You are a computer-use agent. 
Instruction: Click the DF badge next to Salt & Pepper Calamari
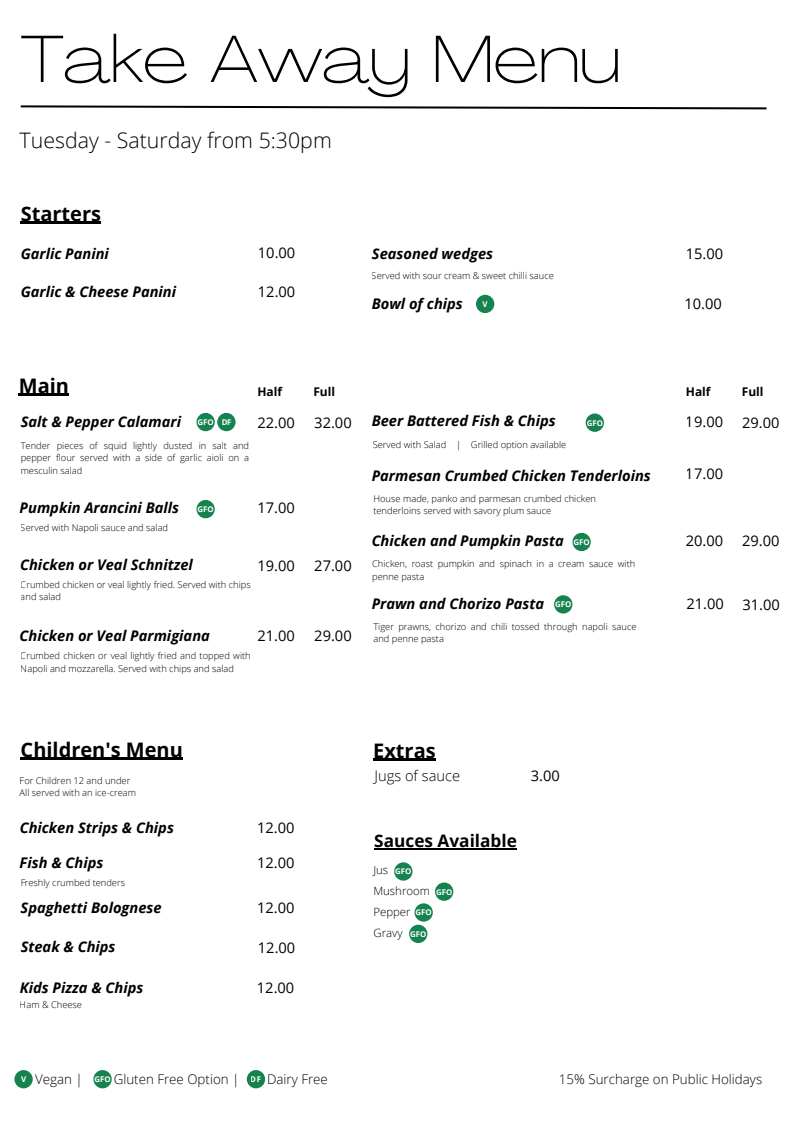point(227,422)
